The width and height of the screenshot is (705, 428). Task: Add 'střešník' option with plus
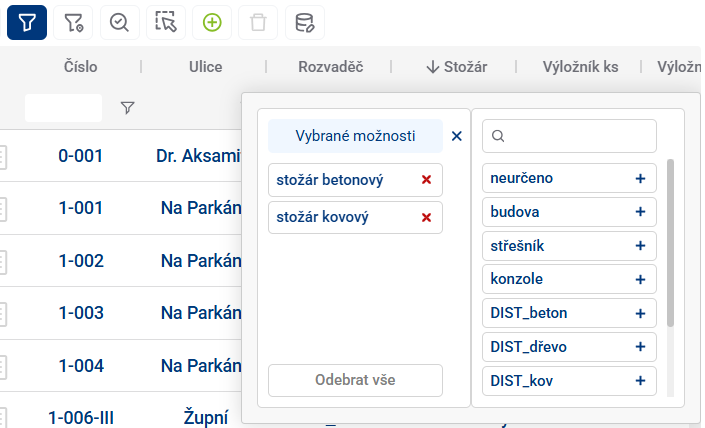tap(640, 246)
